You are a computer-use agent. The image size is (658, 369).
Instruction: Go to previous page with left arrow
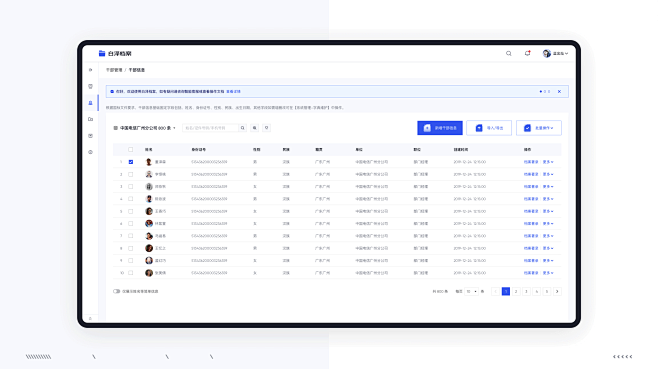click(496, 291)
